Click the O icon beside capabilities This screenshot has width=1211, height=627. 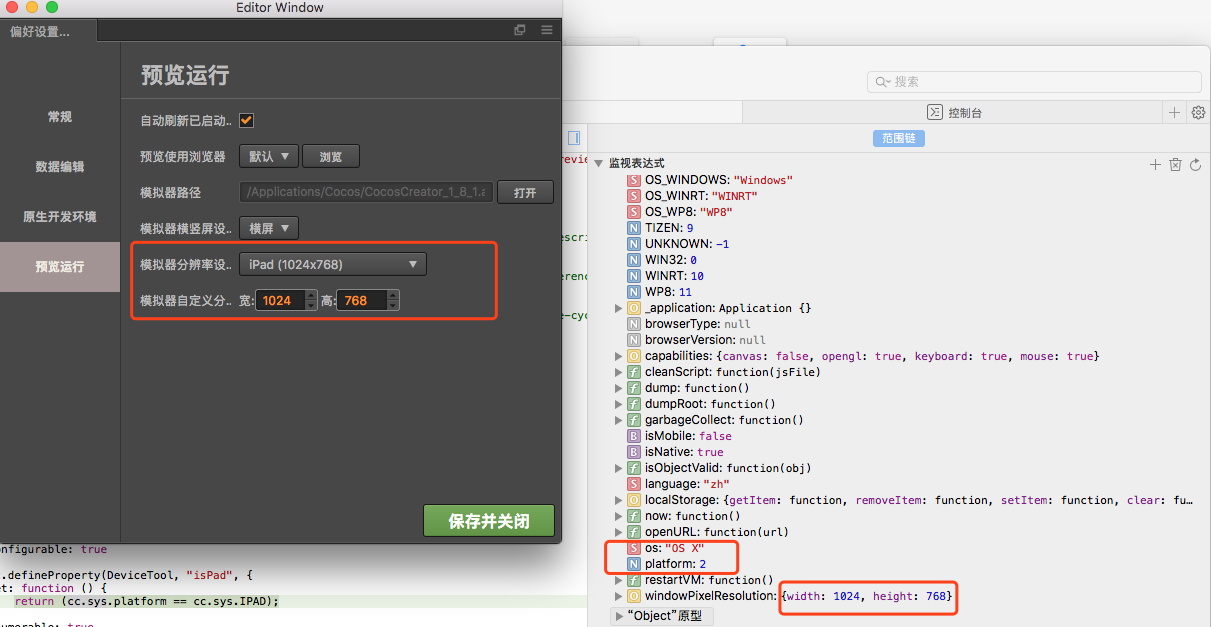click(x=634, y=356)
